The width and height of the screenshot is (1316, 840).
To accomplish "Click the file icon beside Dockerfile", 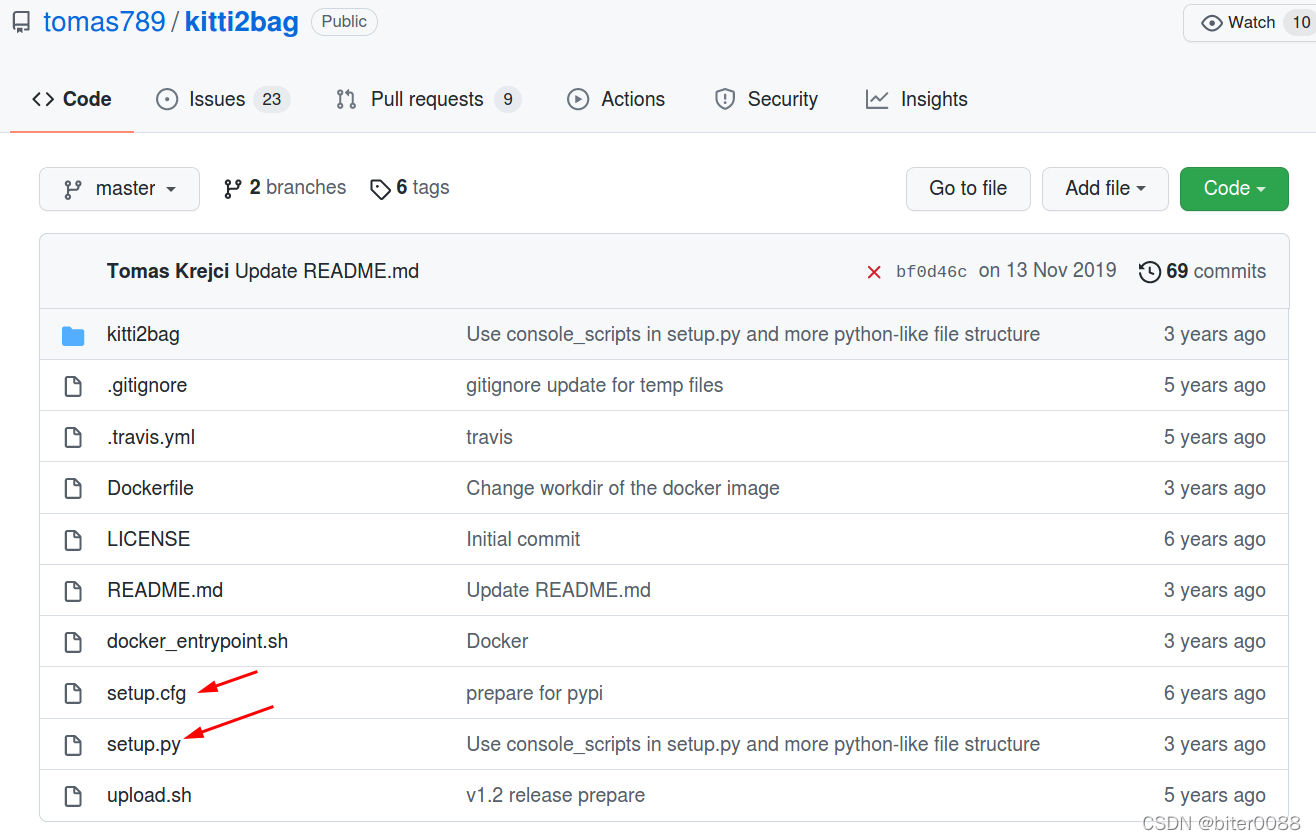I will coord(73,488).
